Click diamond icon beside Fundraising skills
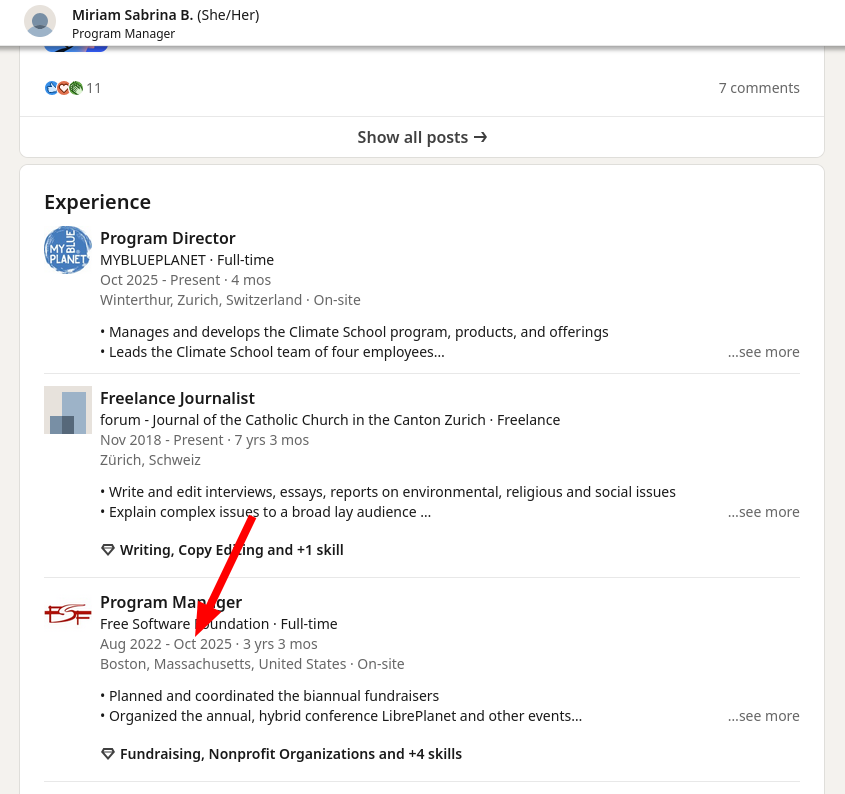Viewport: 845px width, 794px height. pos(108,754)
